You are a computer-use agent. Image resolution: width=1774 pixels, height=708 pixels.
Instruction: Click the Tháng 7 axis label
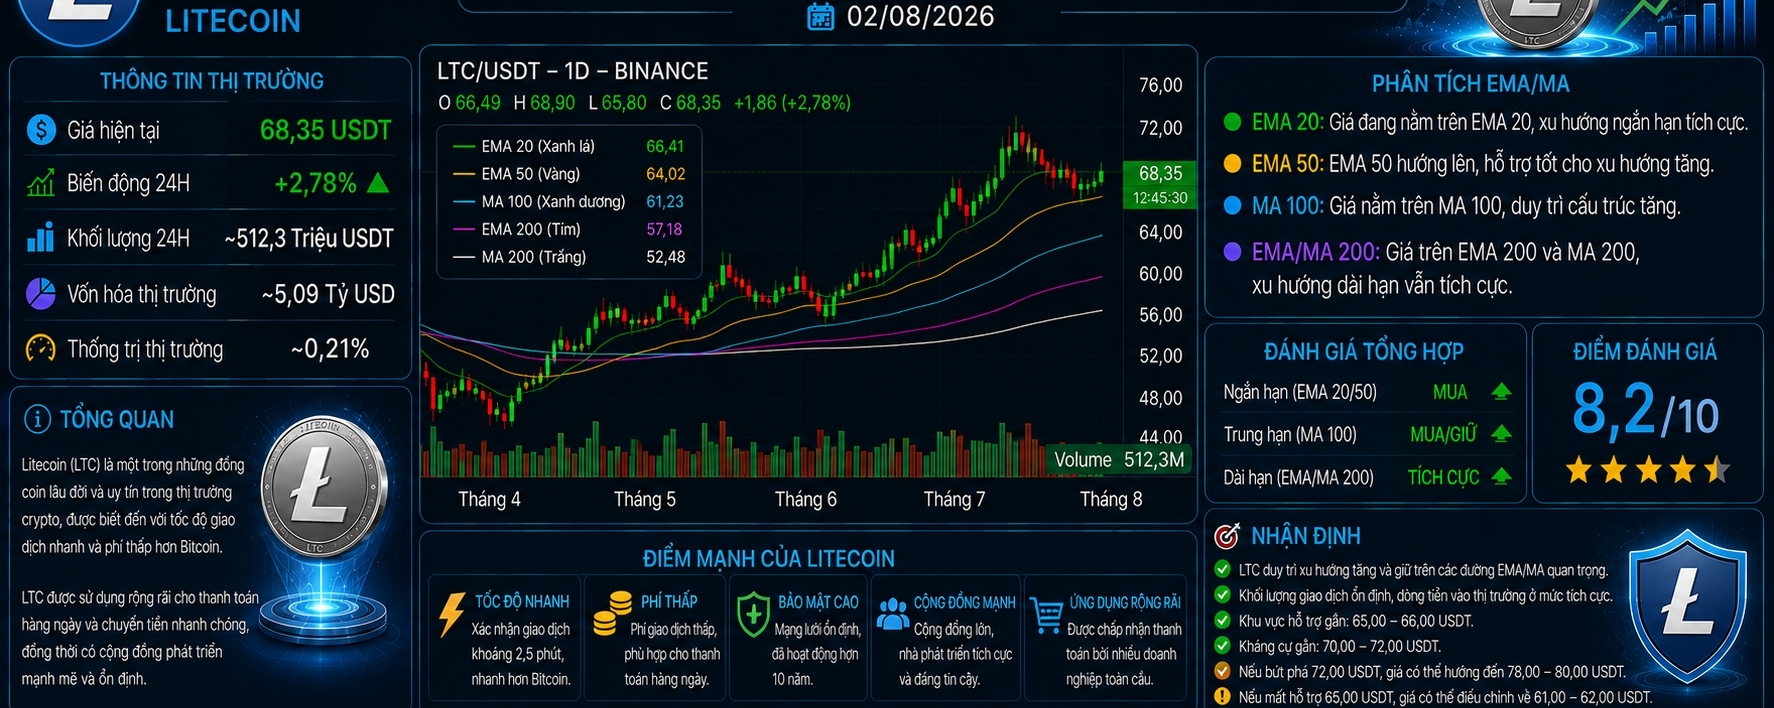tap(954, 499)
